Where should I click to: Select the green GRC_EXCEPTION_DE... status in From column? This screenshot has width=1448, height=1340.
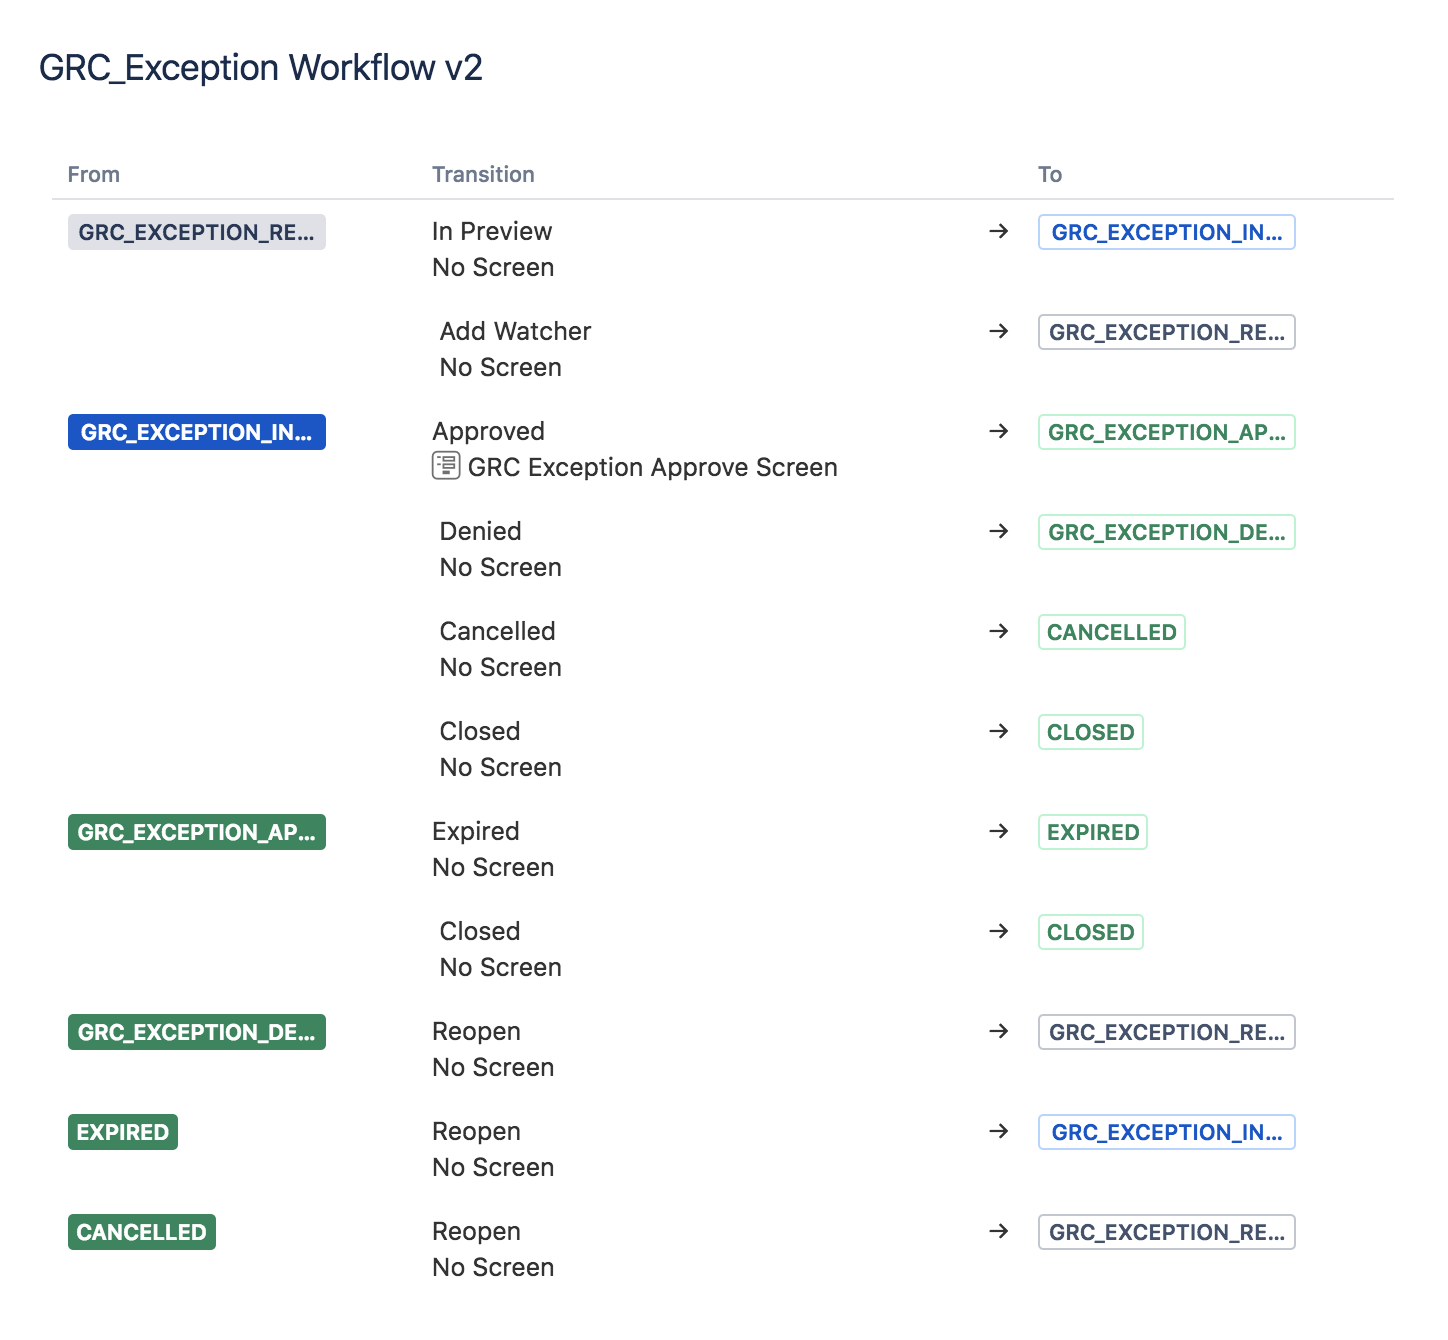pos(197,1032)
